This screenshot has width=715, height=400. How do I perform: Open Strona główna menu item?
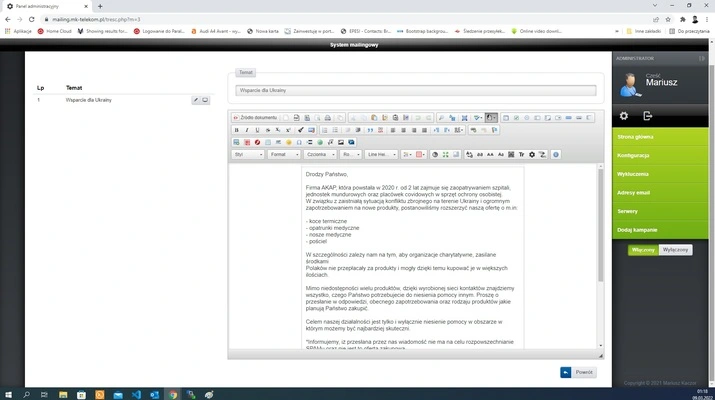point(660,137)
